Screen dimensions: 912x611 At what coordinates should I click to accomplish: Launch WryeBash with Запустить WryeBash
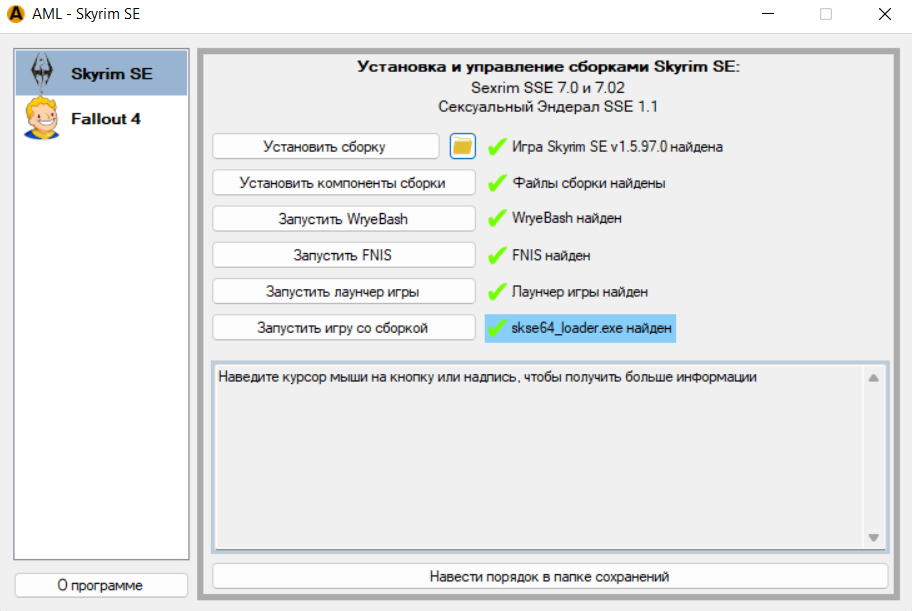343,219
